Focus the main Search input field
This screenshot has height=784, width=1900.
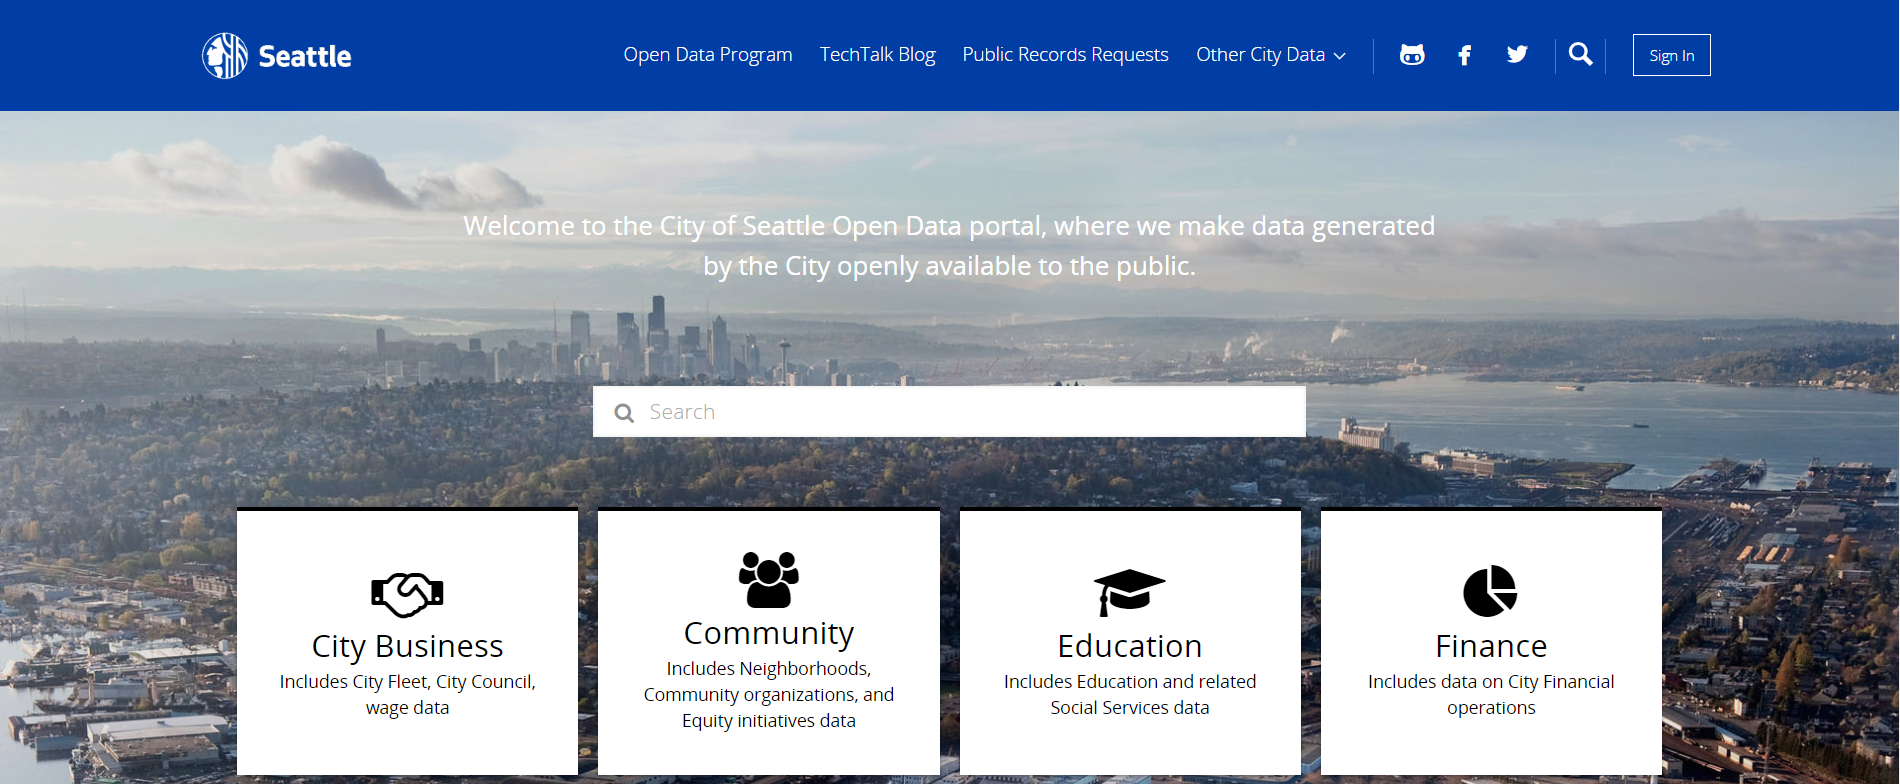pos(949,412)
